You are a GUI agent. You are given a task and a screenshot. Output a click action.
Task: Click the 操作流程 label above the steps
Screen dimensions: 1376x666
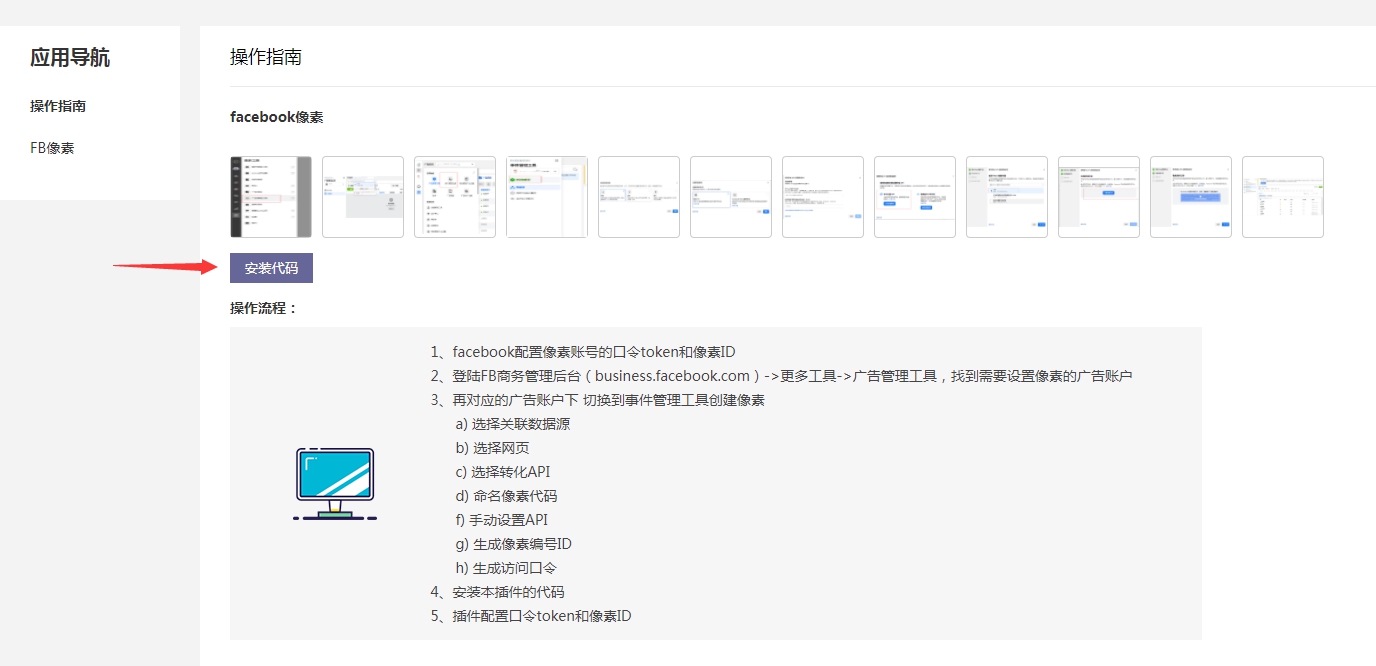(264, 308)
